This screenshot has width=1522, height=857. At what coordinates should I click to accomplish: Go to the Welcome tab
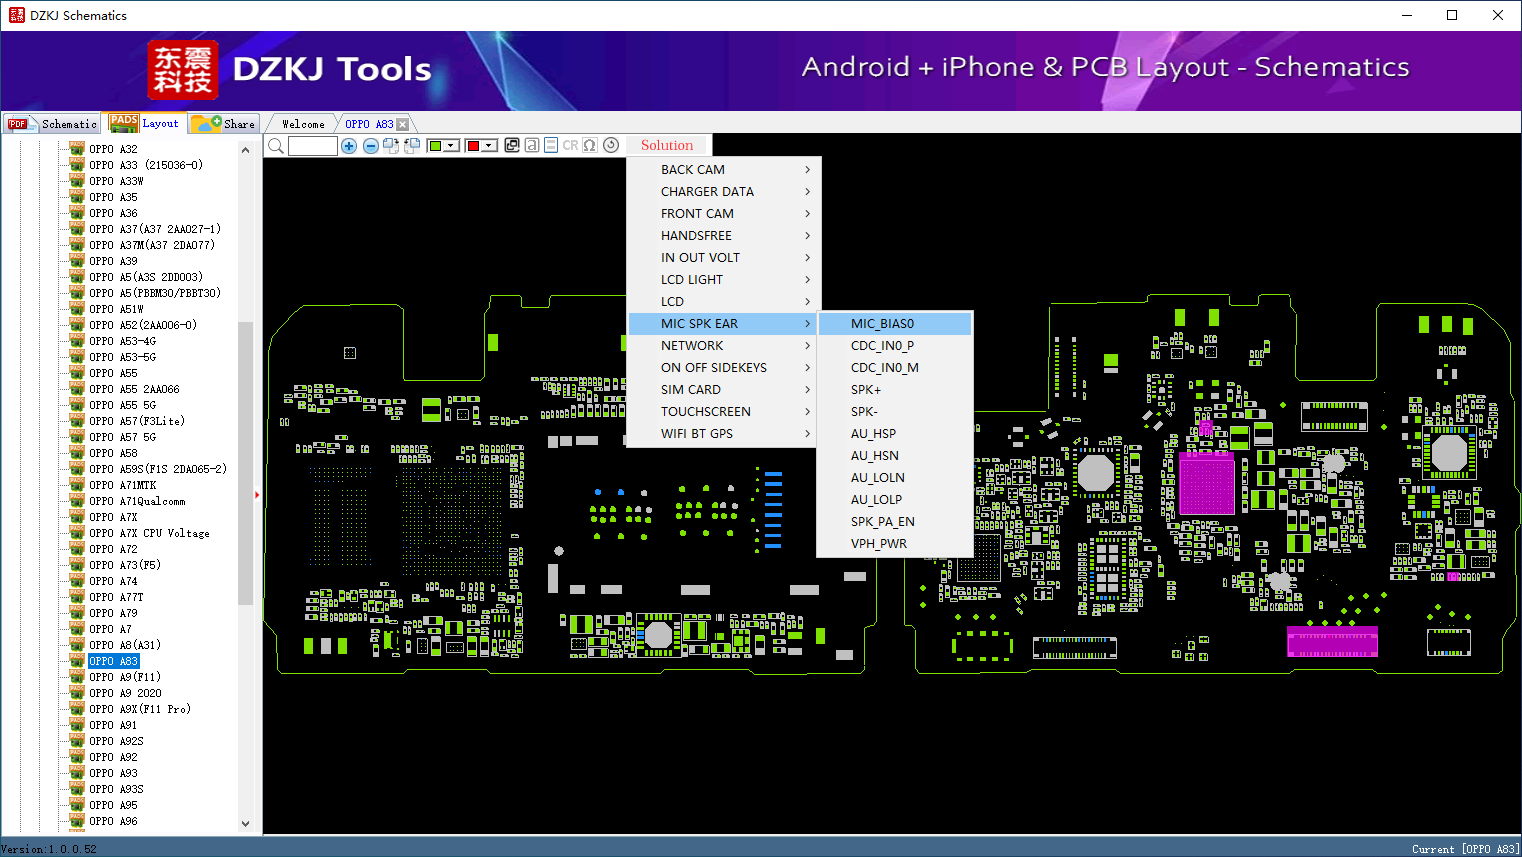coord(303,124)
